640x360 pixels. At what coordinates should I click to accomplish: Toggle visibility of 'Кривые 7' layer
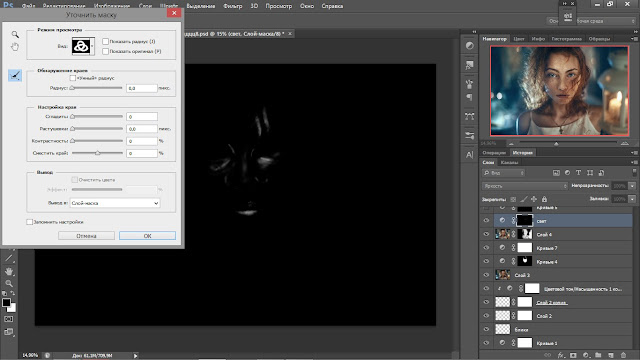pyautogui.click(x=486, y=248)
